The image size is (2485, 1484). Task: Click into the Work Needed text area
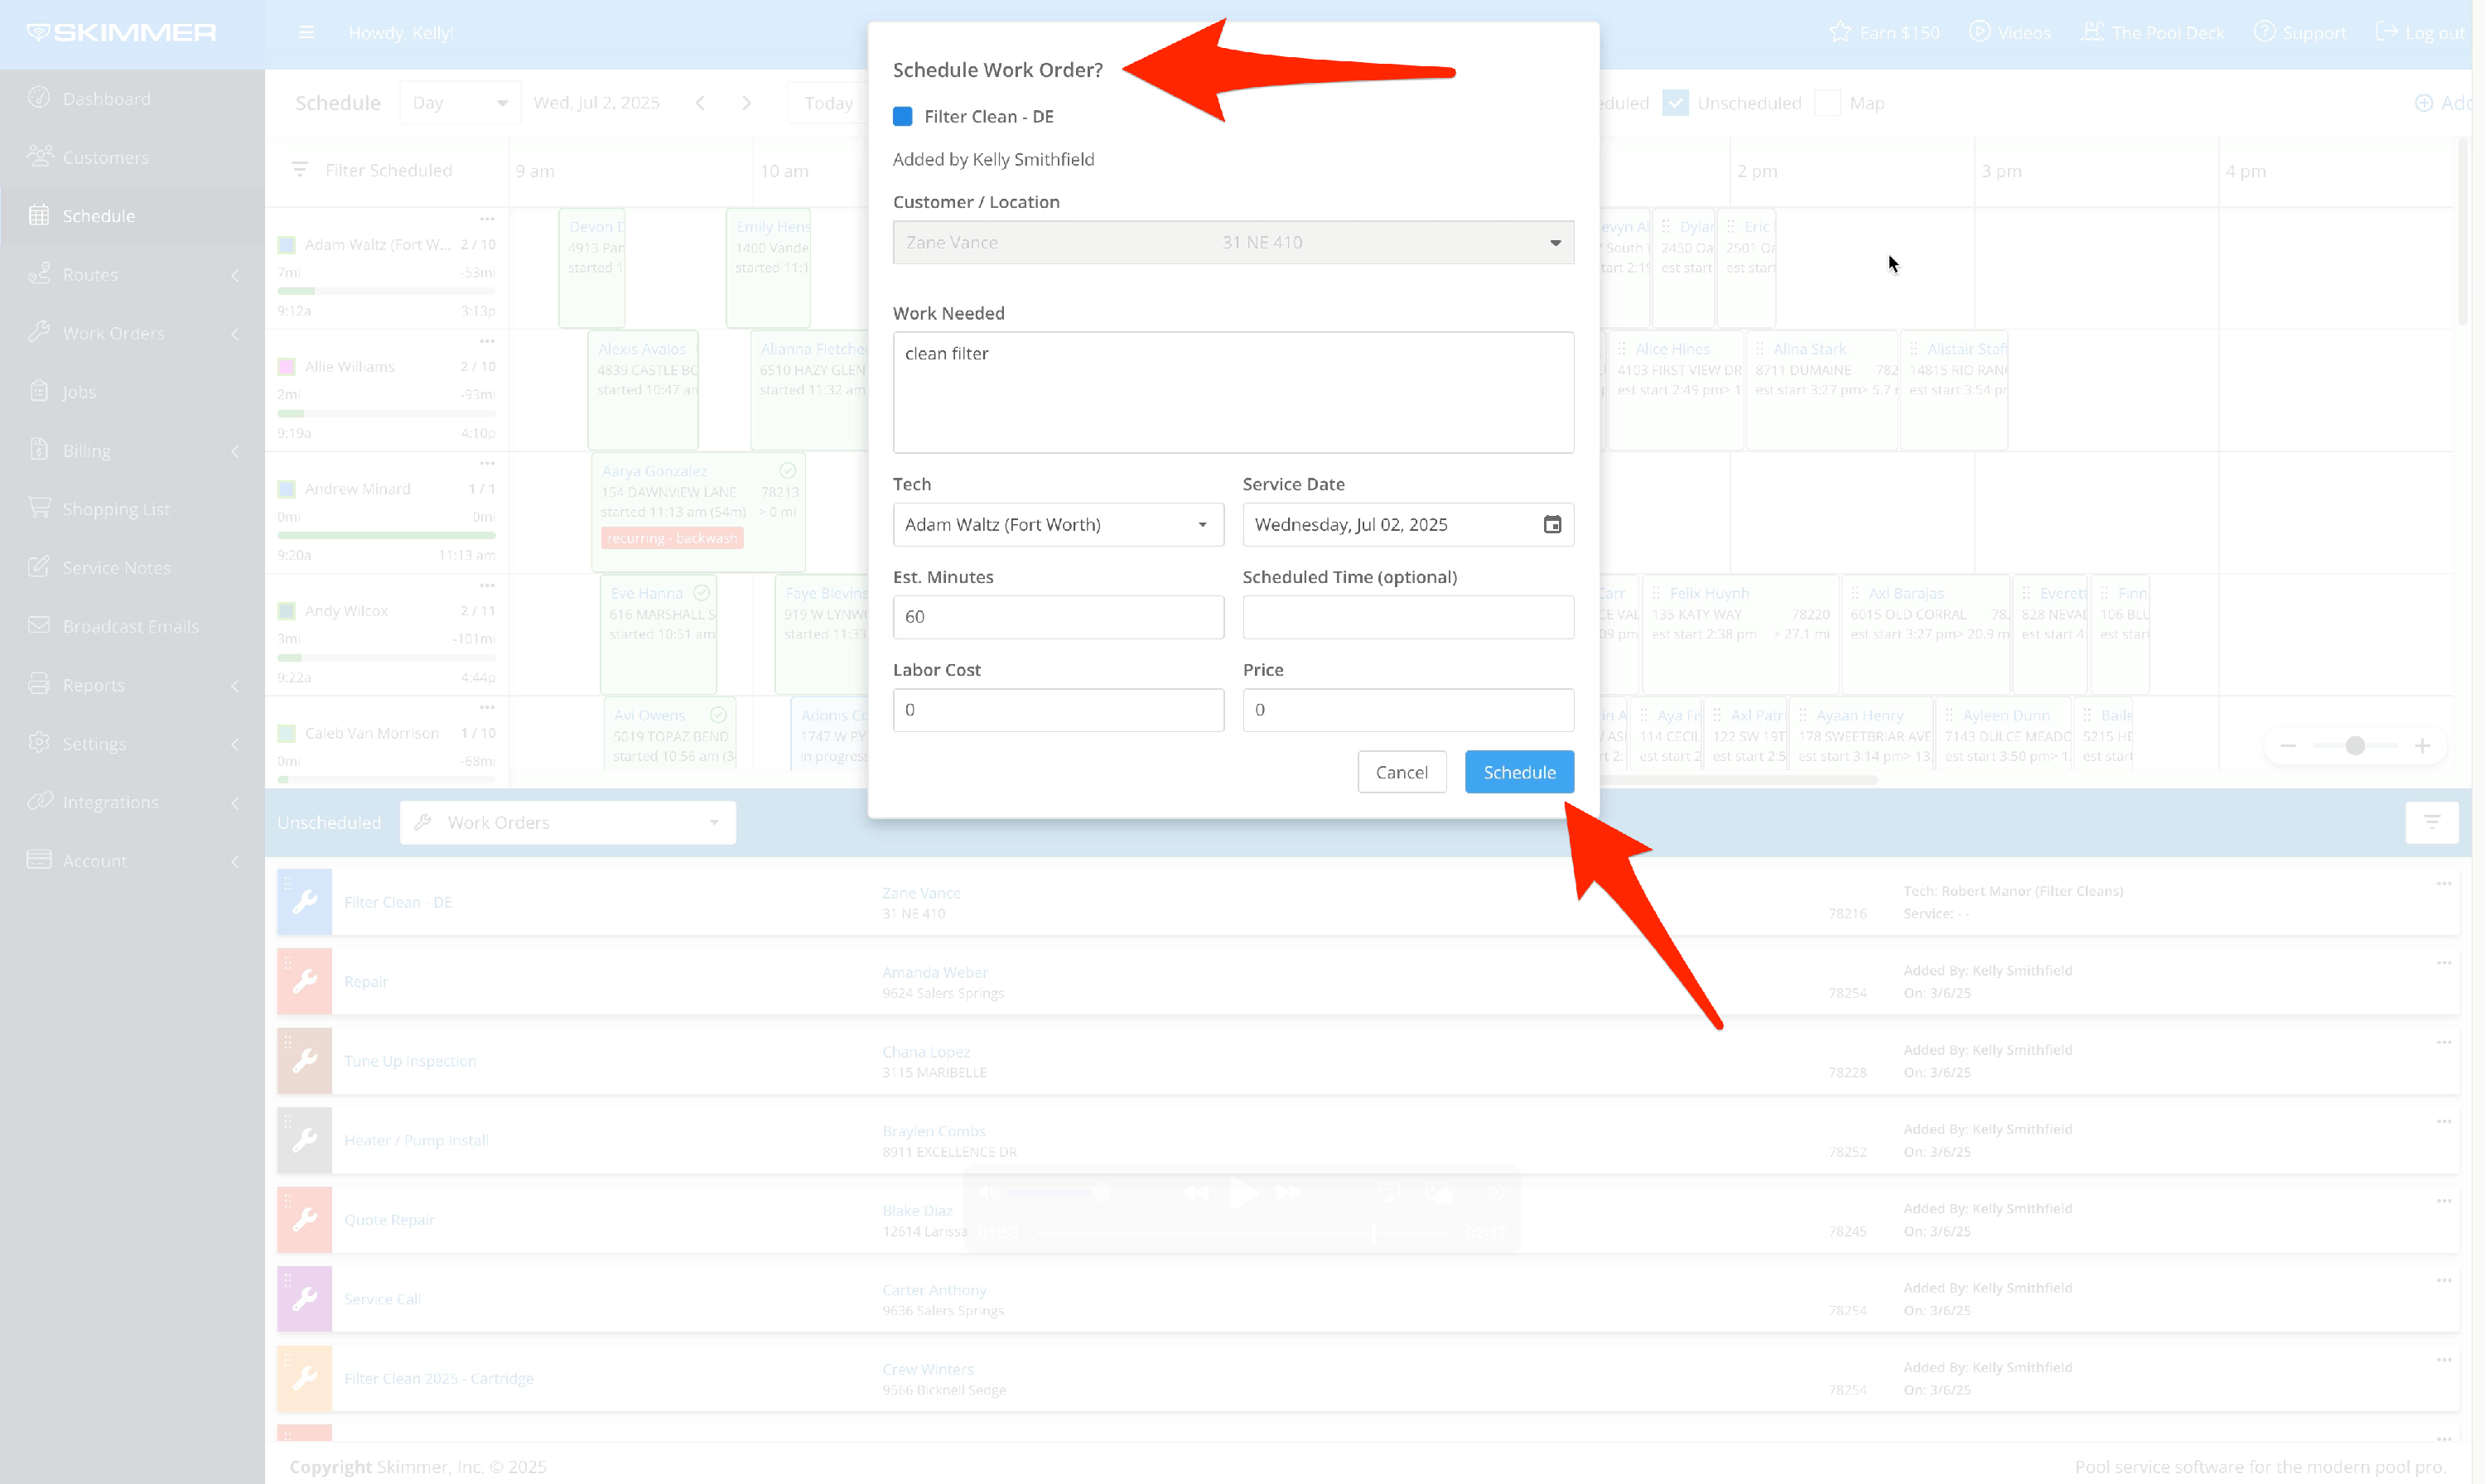point(1233,392)
